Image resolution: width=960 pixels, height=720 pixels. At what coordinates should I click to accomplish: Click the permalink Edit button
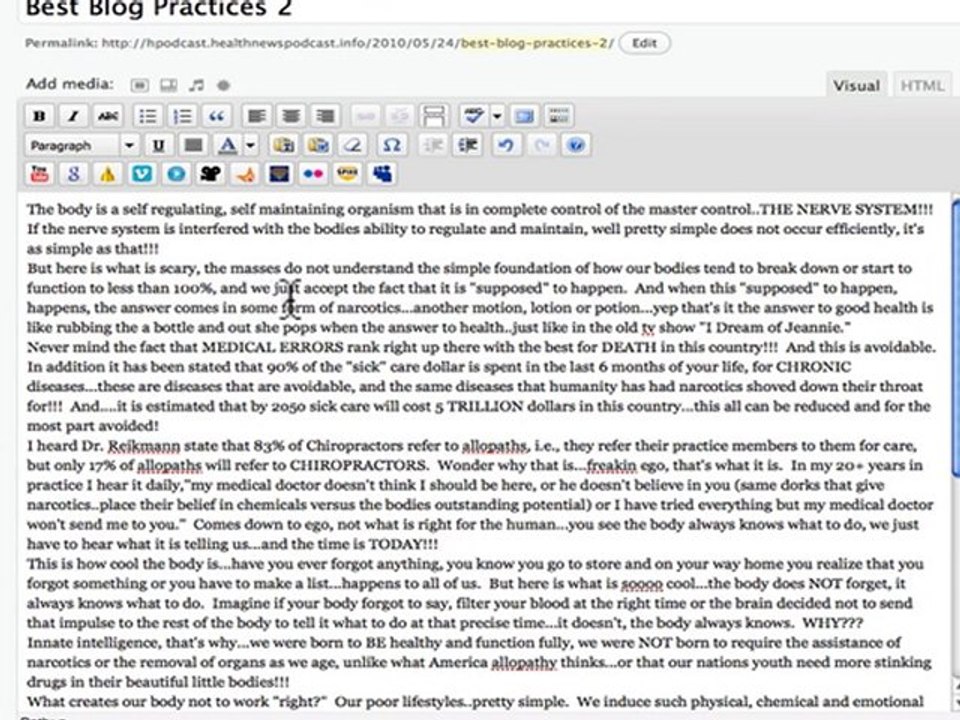[x=645, y=43]
